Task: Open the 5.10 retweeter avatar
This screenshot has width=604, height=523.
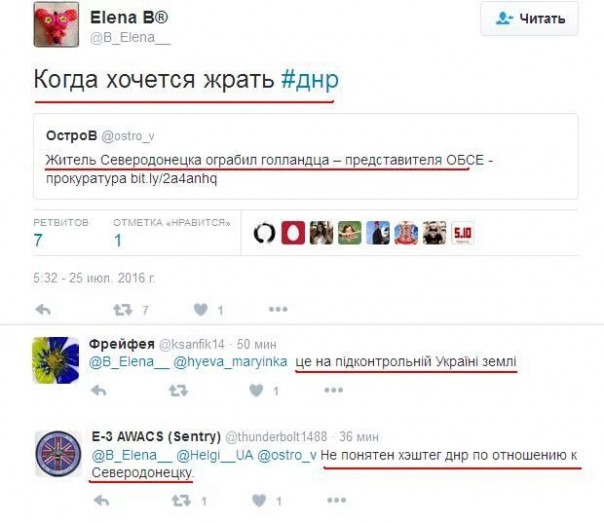Action: point(463,233)
